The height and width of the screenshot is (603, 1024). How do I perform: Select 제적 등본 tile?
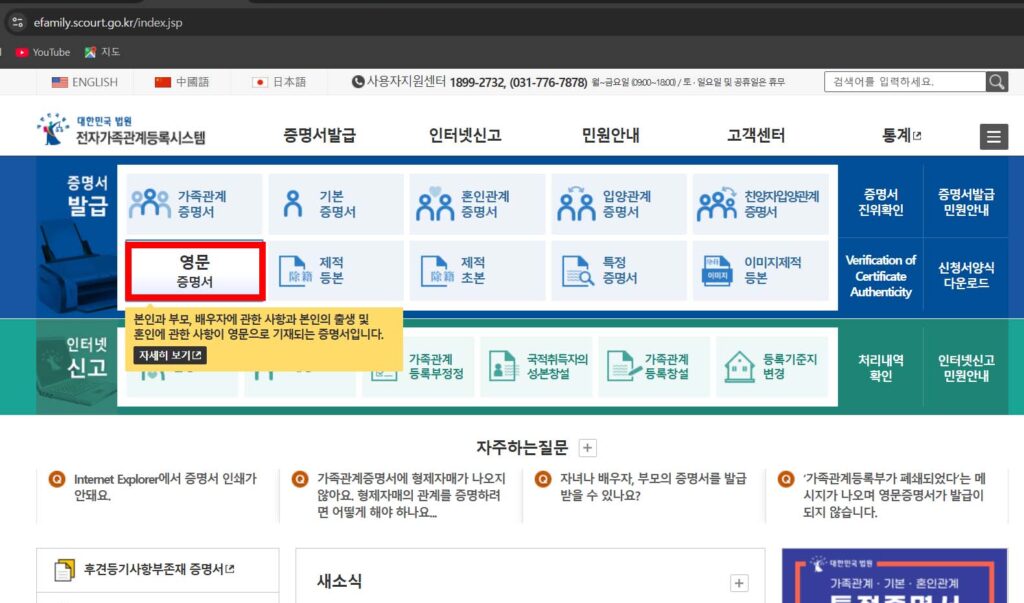pos(336,270)
